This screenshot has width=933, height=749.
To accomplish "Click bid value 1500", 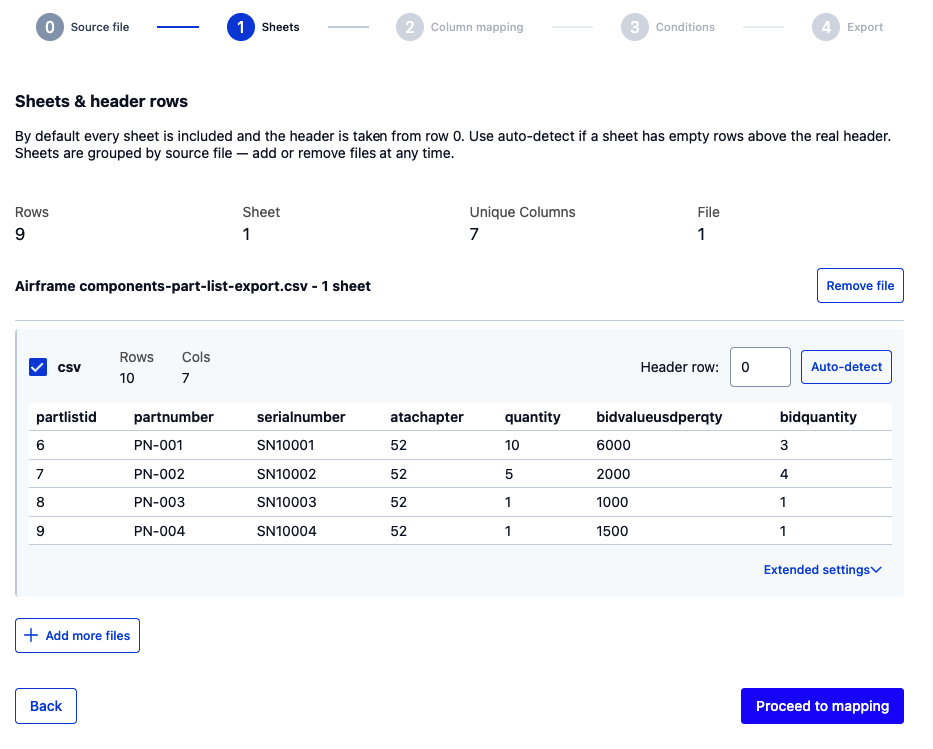I will (612, 531).
